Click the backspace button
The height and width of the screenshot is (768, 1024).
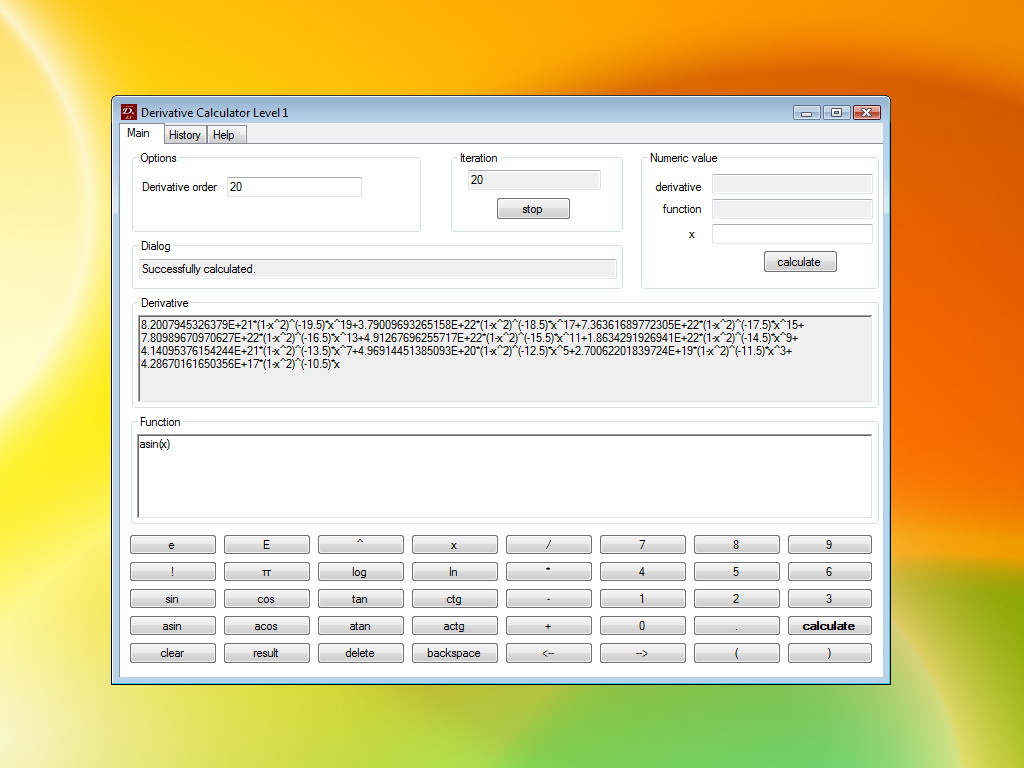(x=455, y=653)
